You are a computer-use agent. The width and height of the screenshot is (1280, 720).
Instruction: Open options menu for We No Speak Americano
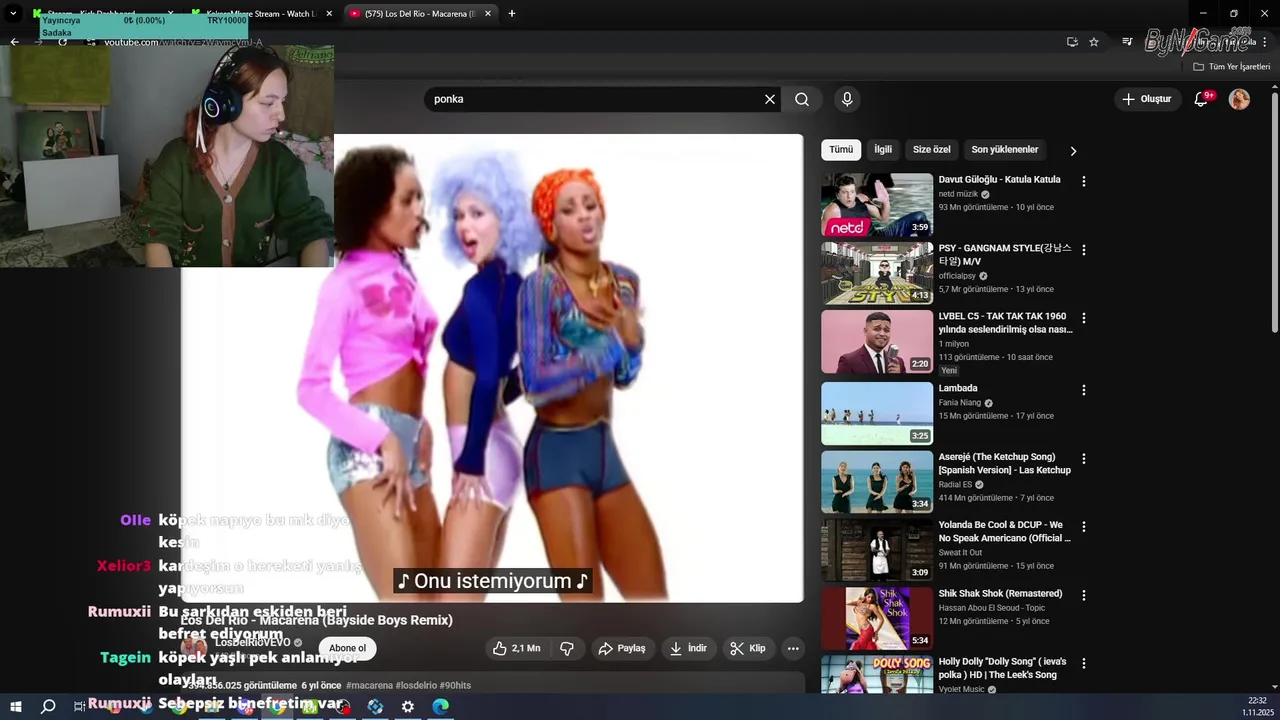coord(1083,526)
